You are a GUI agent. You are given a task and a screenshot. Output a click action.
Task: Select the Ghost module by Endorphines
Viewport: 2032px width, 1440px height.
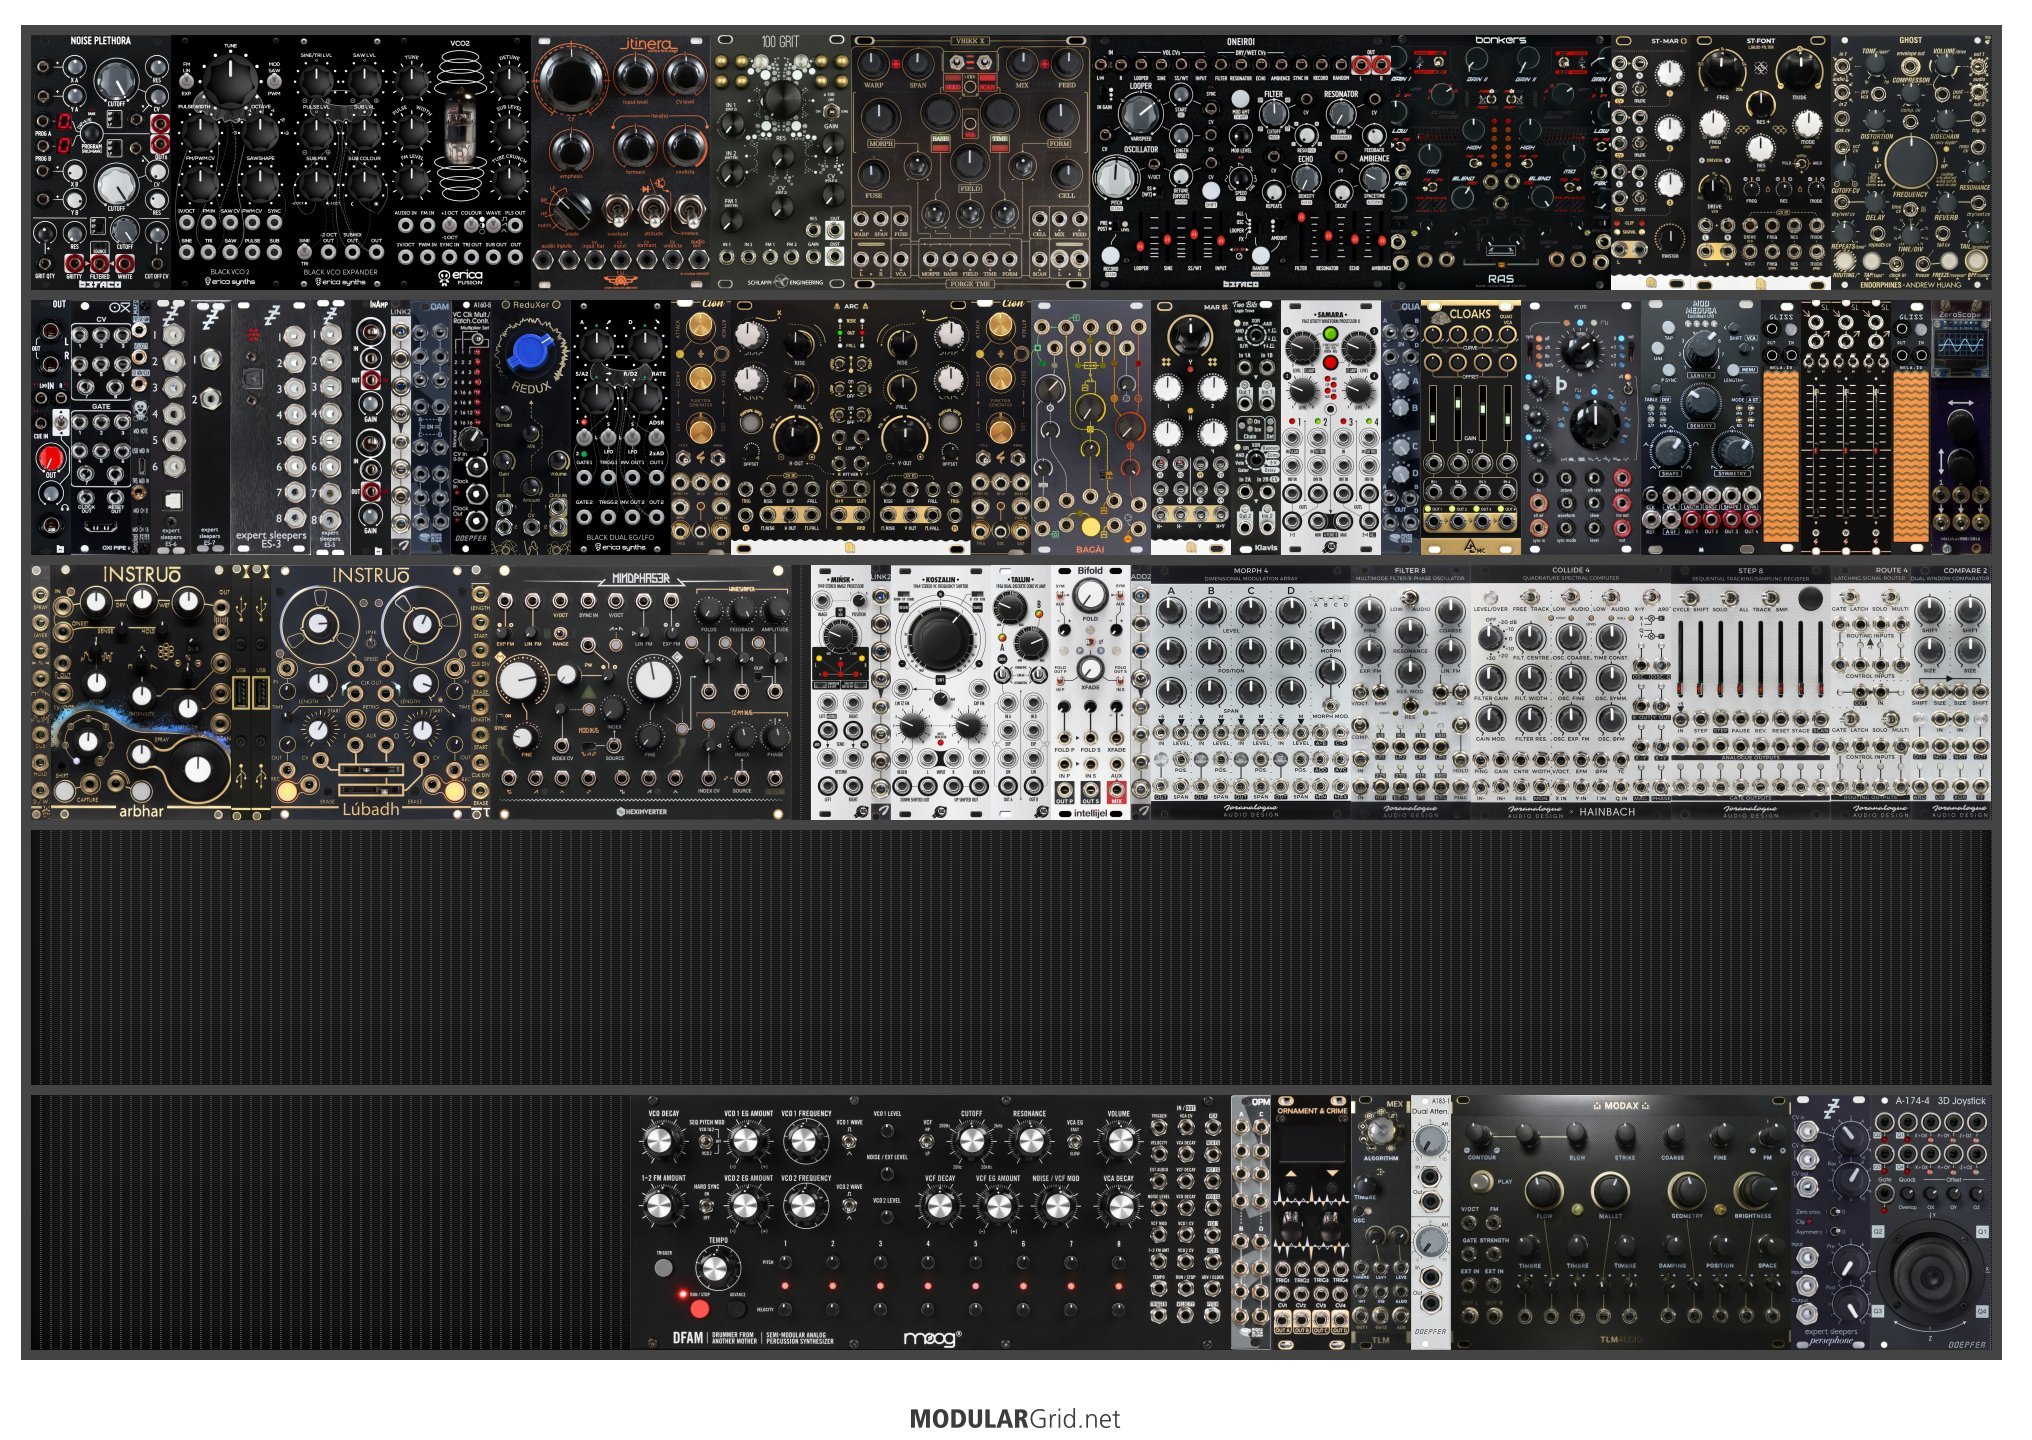pyautogui.click(x=1911, y=163)
